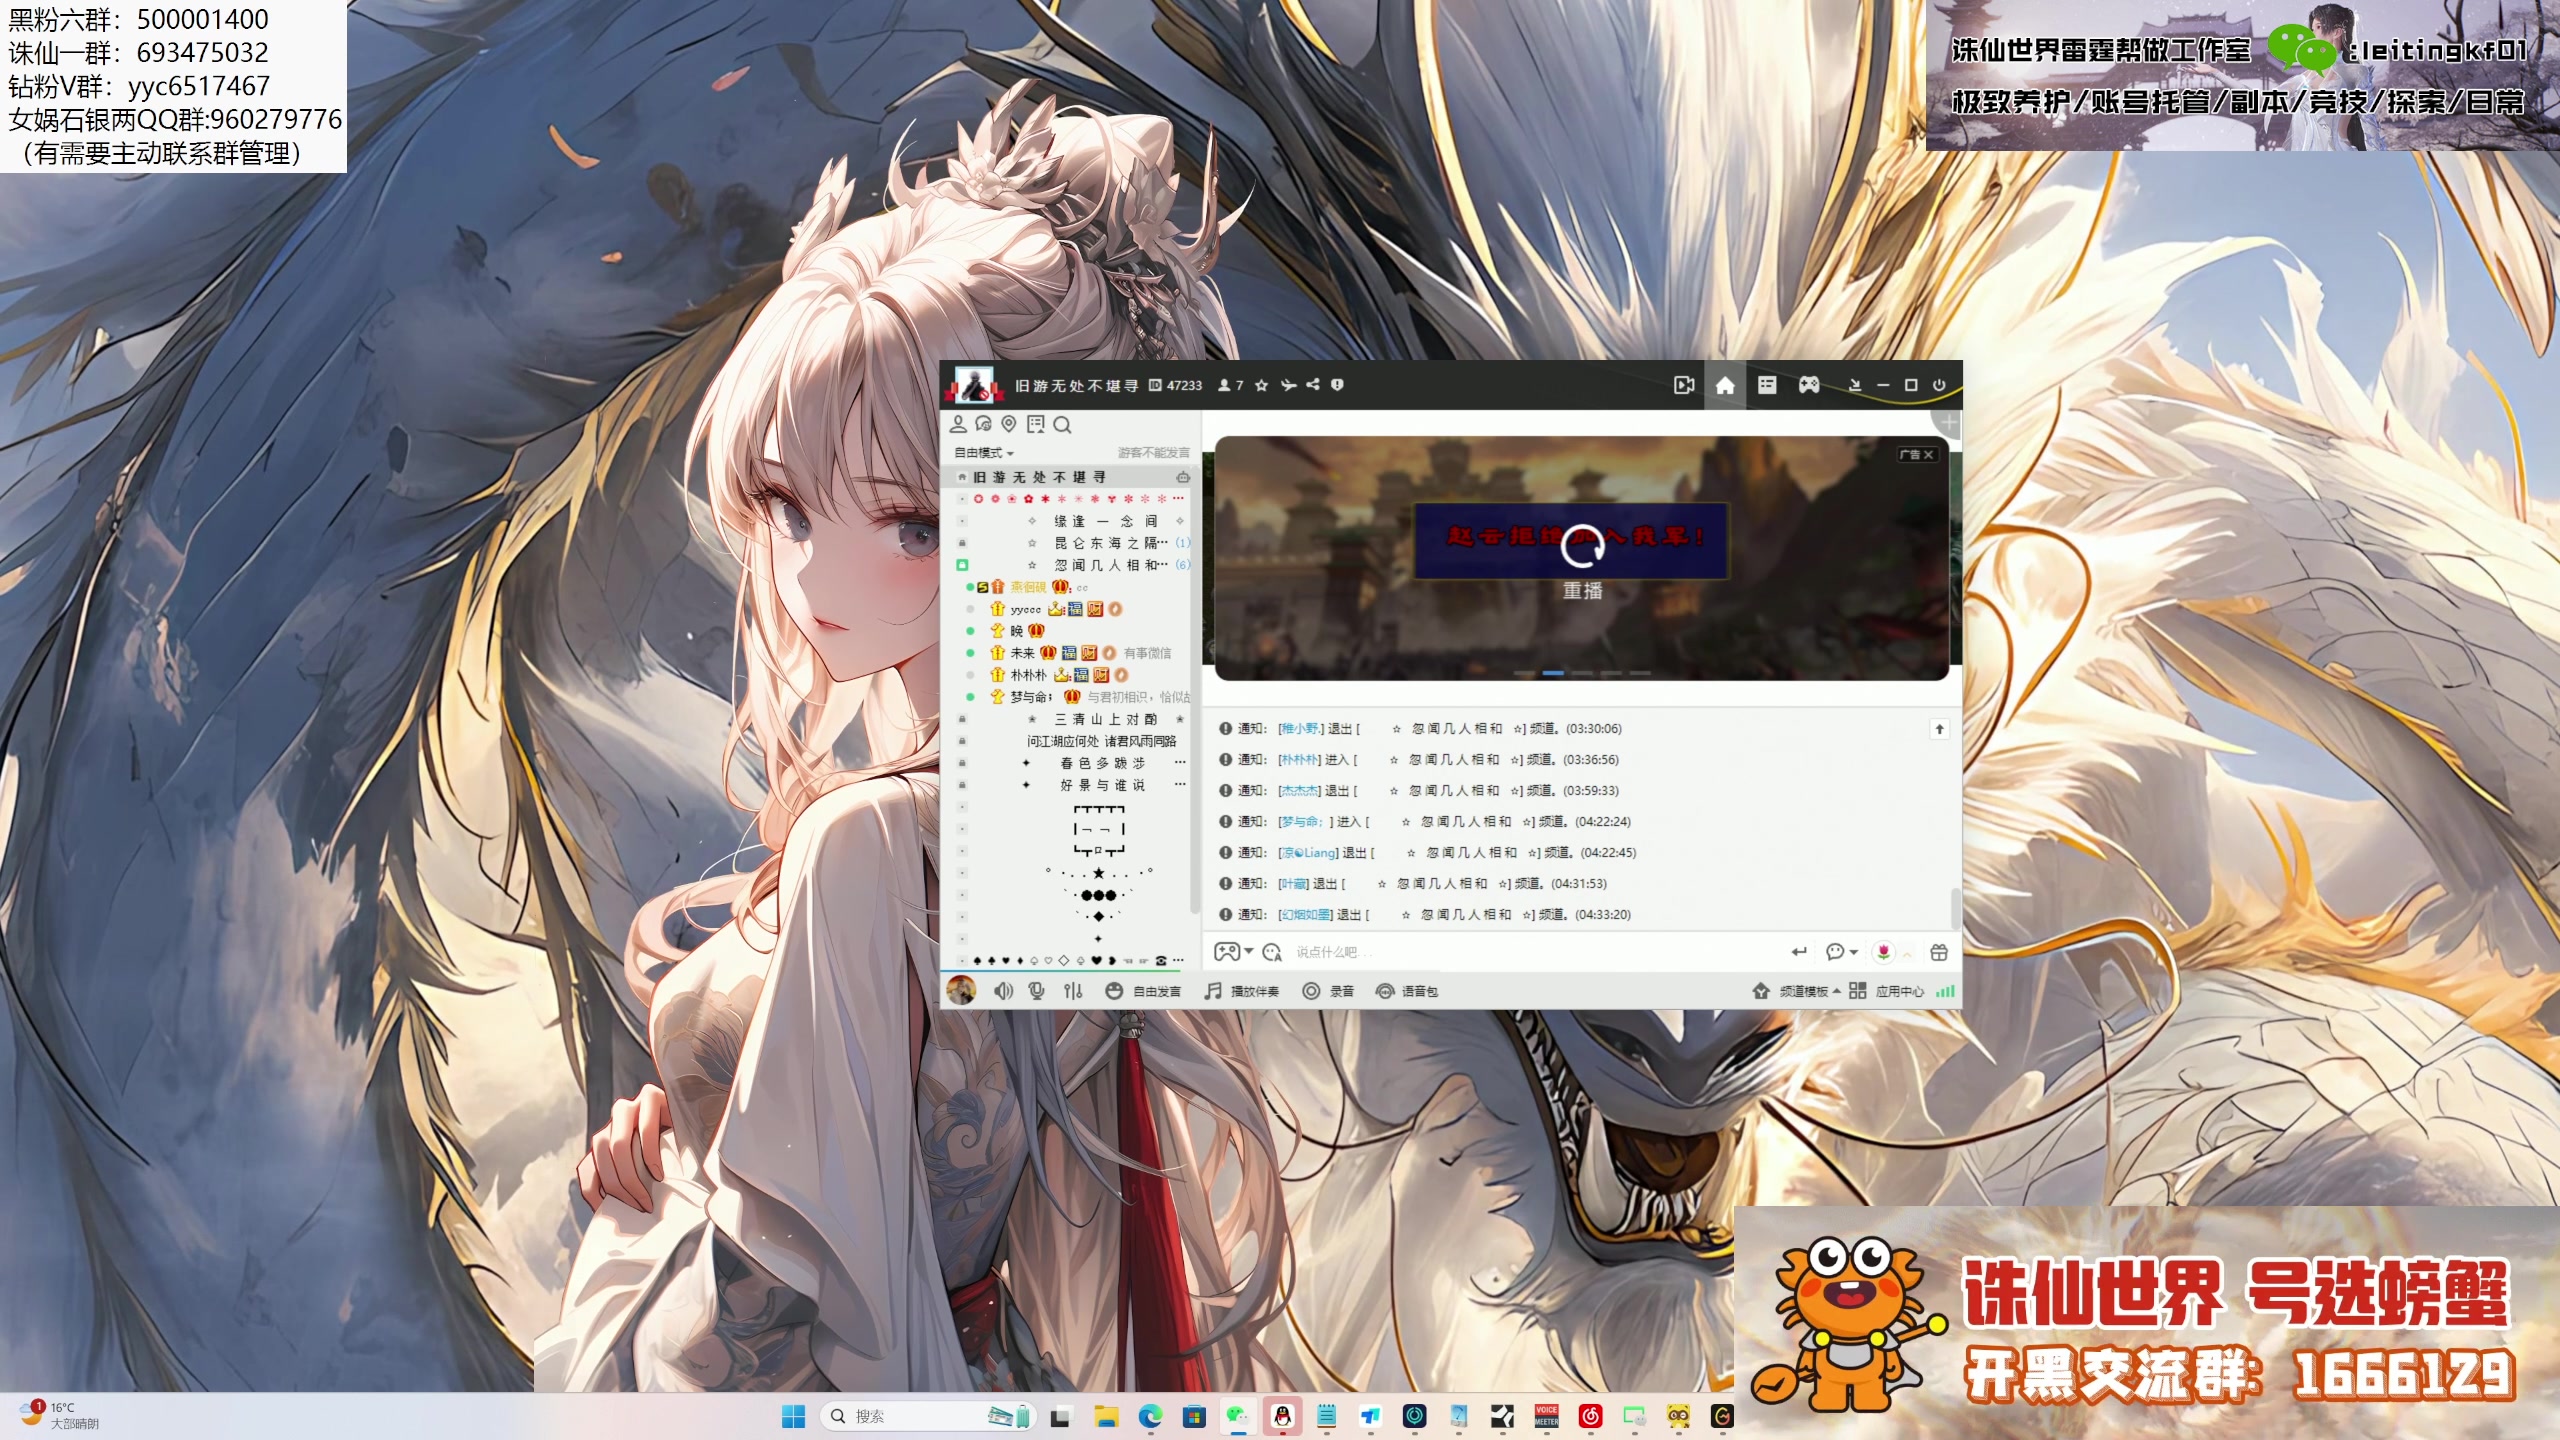Click the plus button above the ad banner

pos(1948,422)
